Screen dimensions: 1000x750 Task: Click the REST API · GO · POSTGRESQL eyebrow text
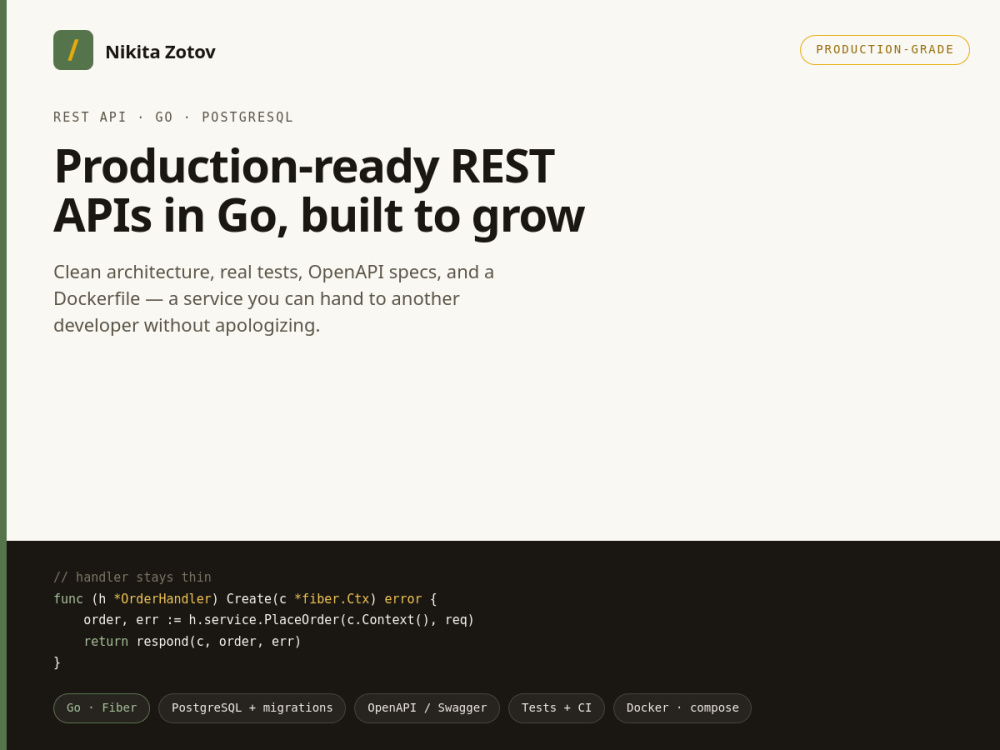click(x=173, y=117)
